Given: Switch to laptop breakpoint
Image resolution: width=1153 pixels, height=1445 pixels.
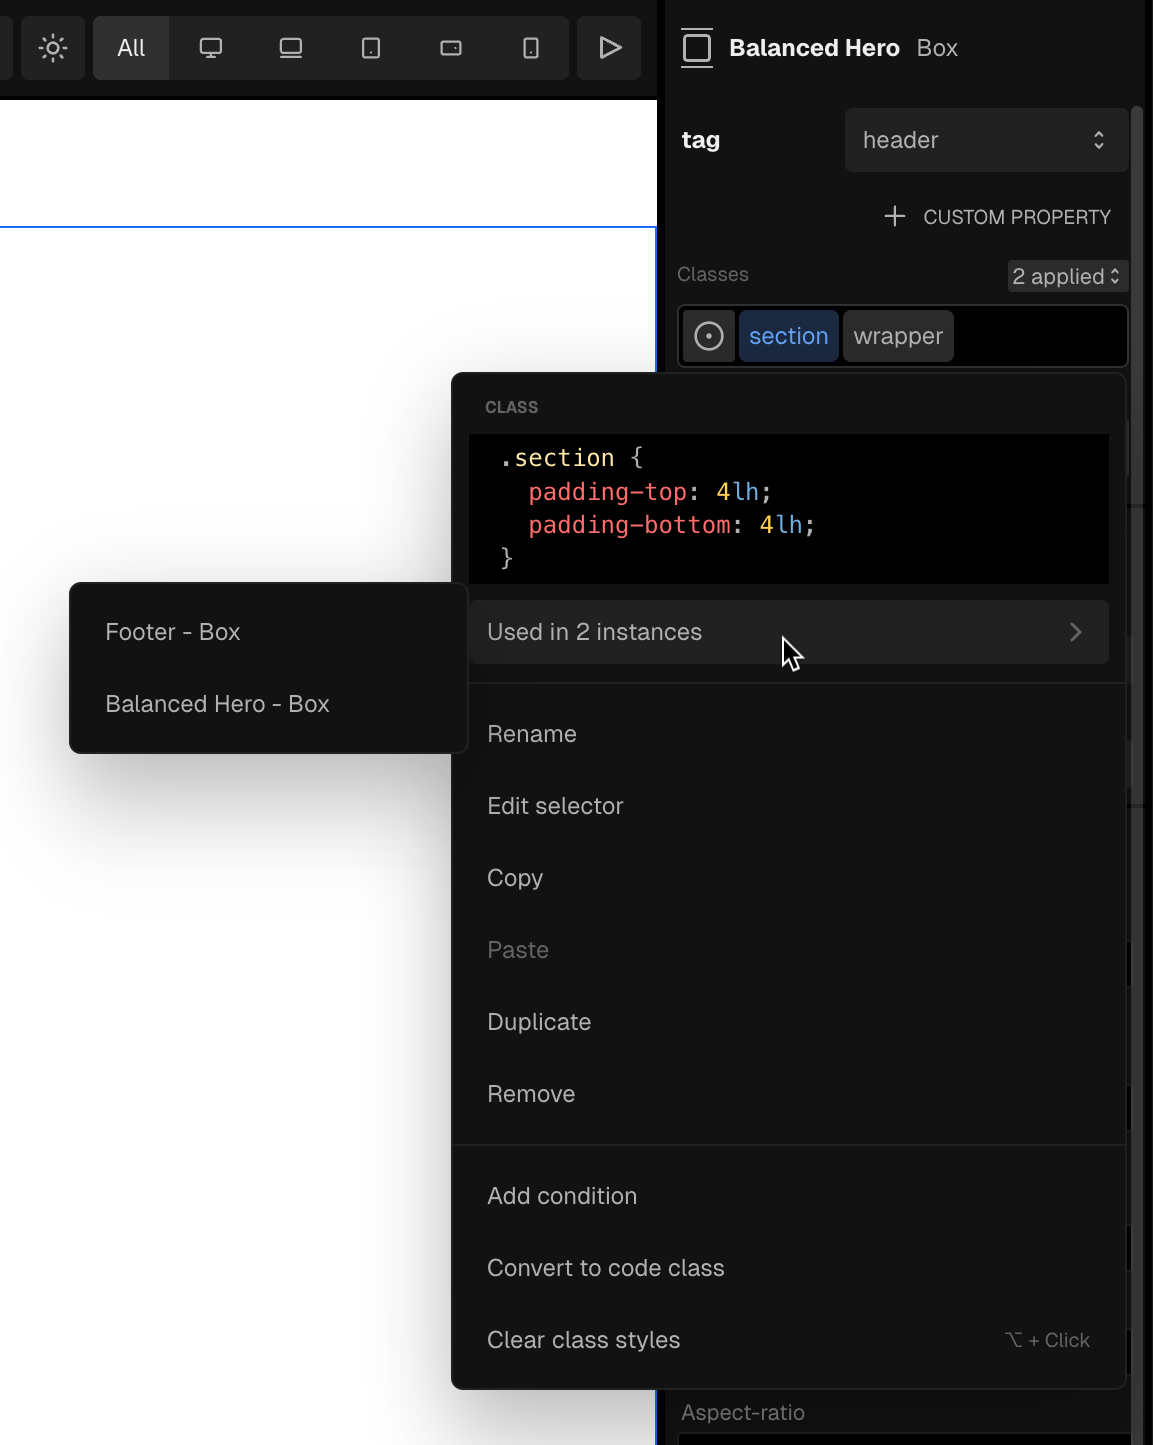Looking at the screenshot, I should [x=291, y=48].
